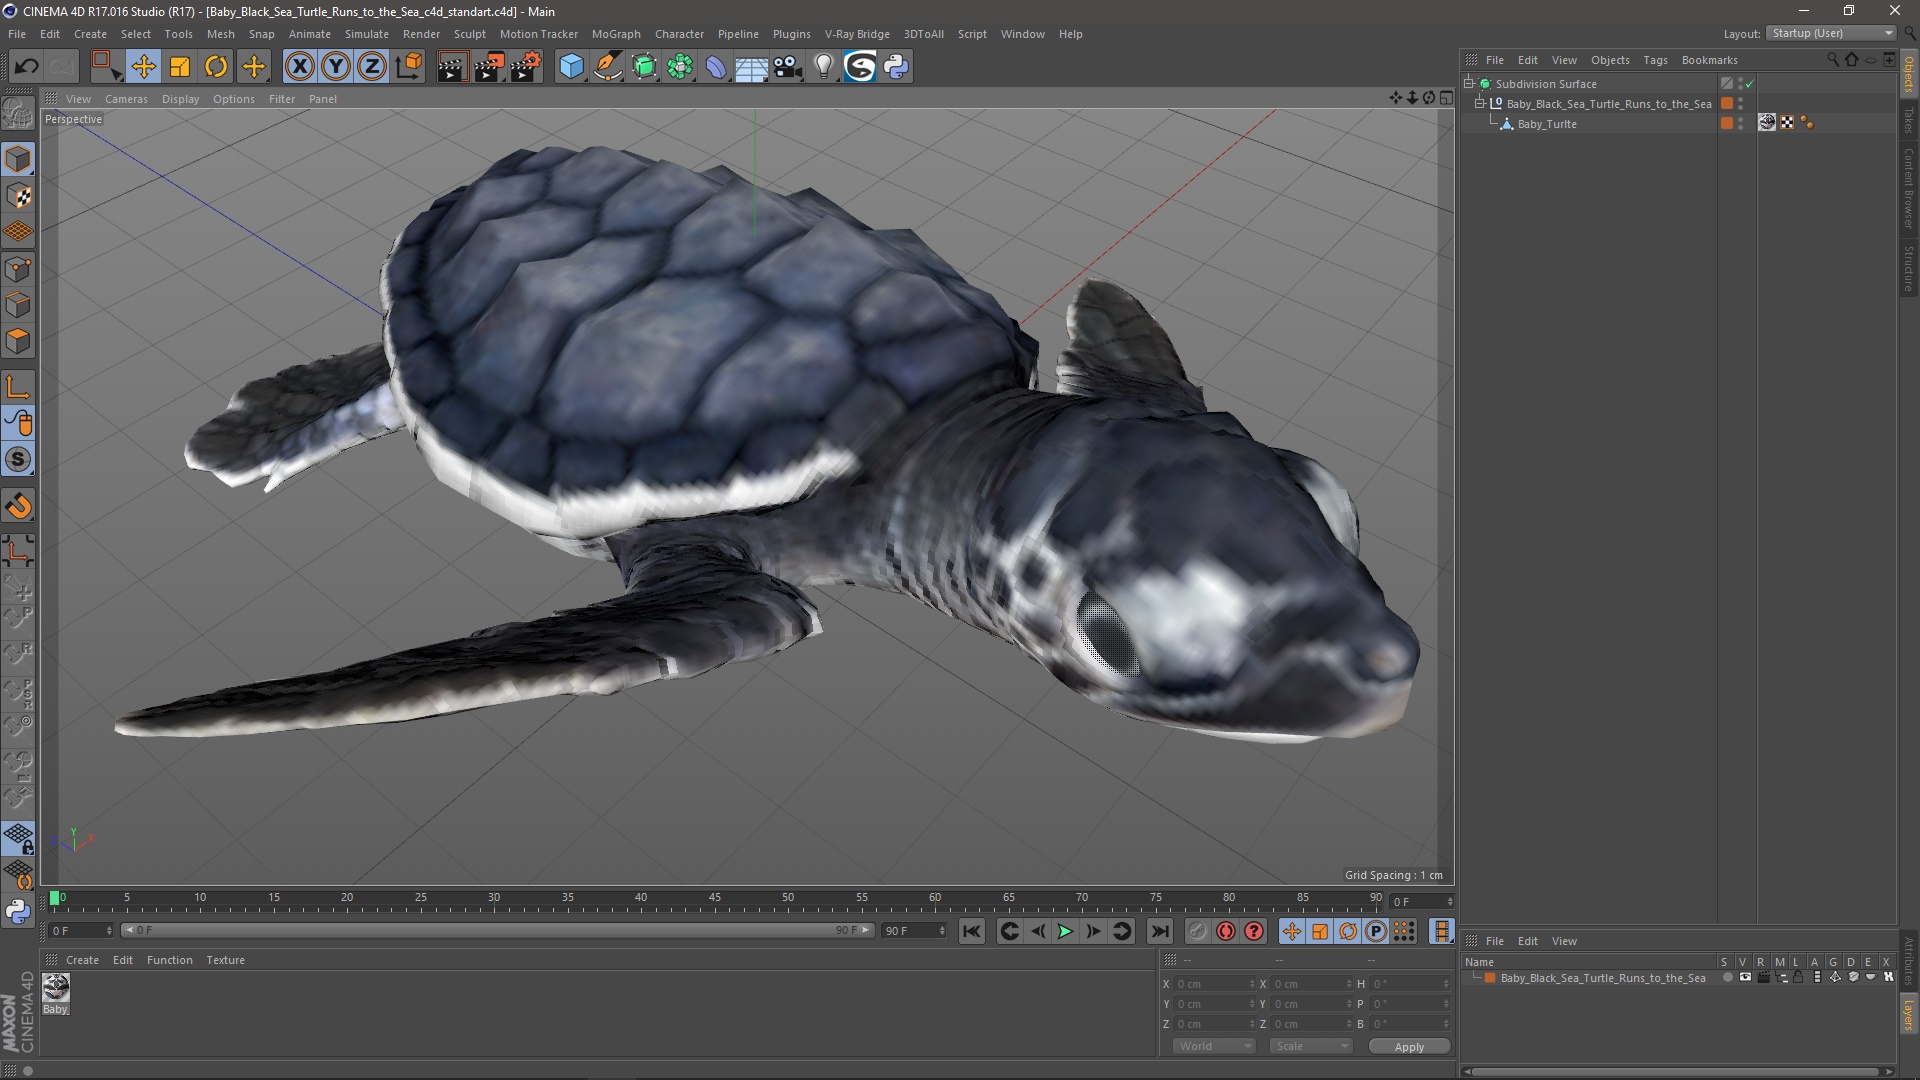
Task: Toggle X-axis lock
Action: click(299, 67)
